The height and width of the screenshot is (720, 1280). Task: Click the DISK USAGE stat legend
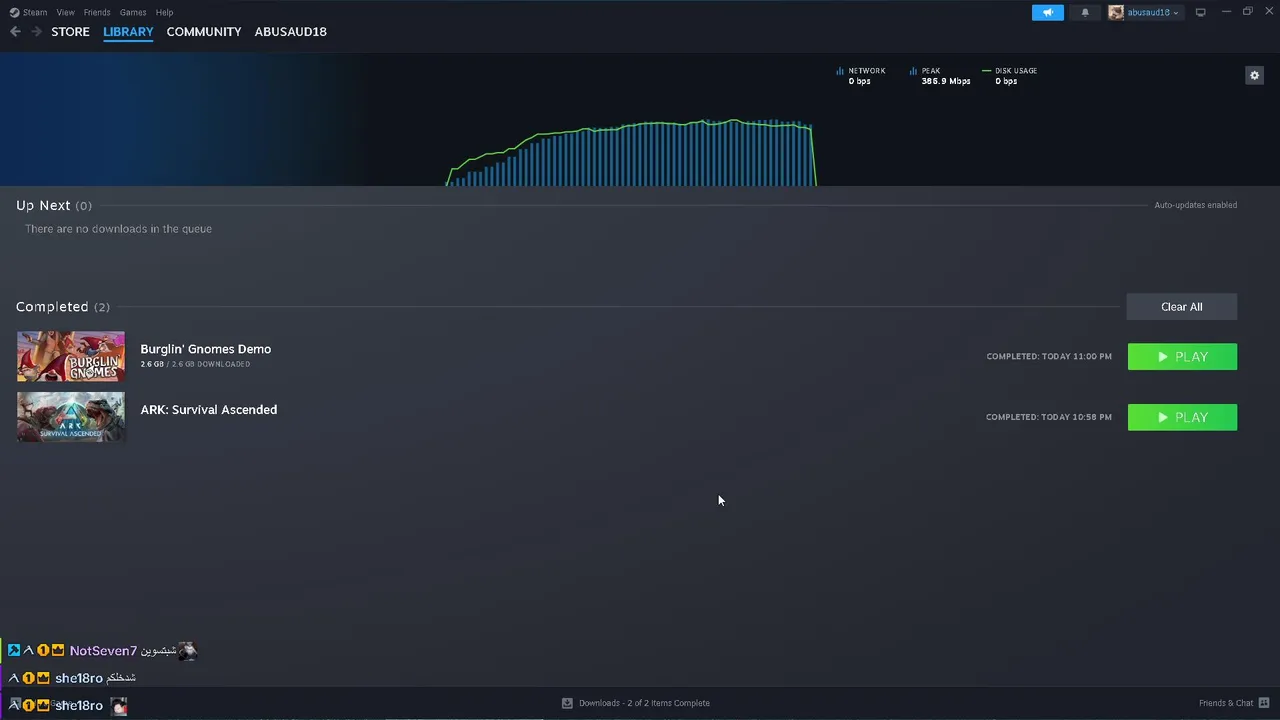pos(1010,76)
